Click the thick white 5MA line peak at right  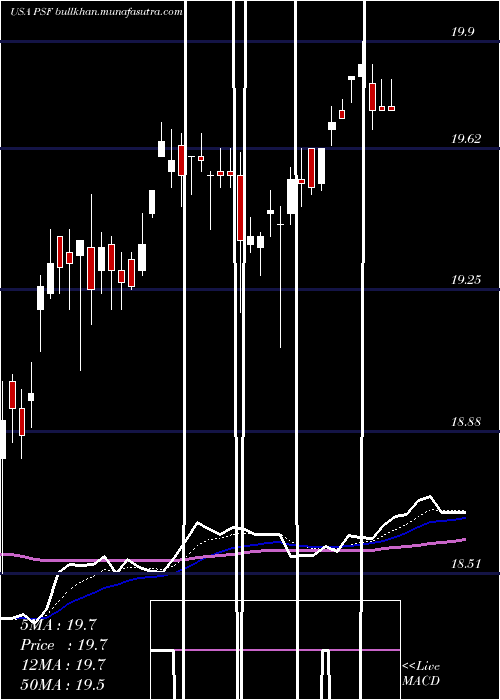click(x=429, y=496)
